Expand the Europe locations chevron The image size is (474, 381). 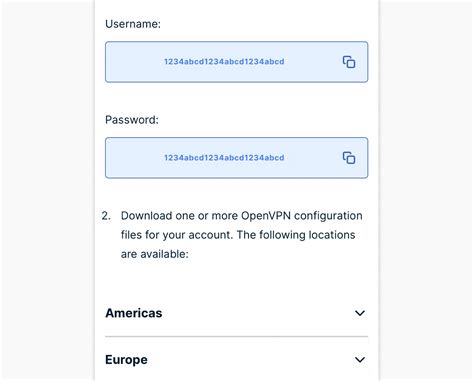click(x=360, y=360)
